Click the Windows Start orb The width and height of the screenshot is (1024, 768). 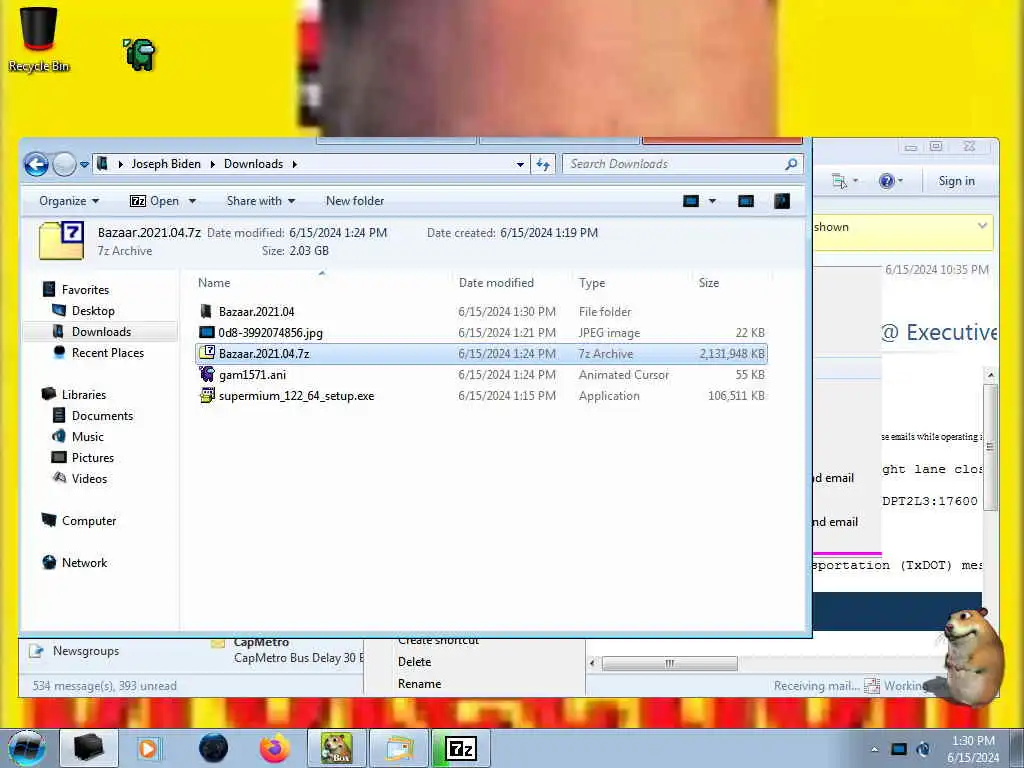click(x=27, y=748)
